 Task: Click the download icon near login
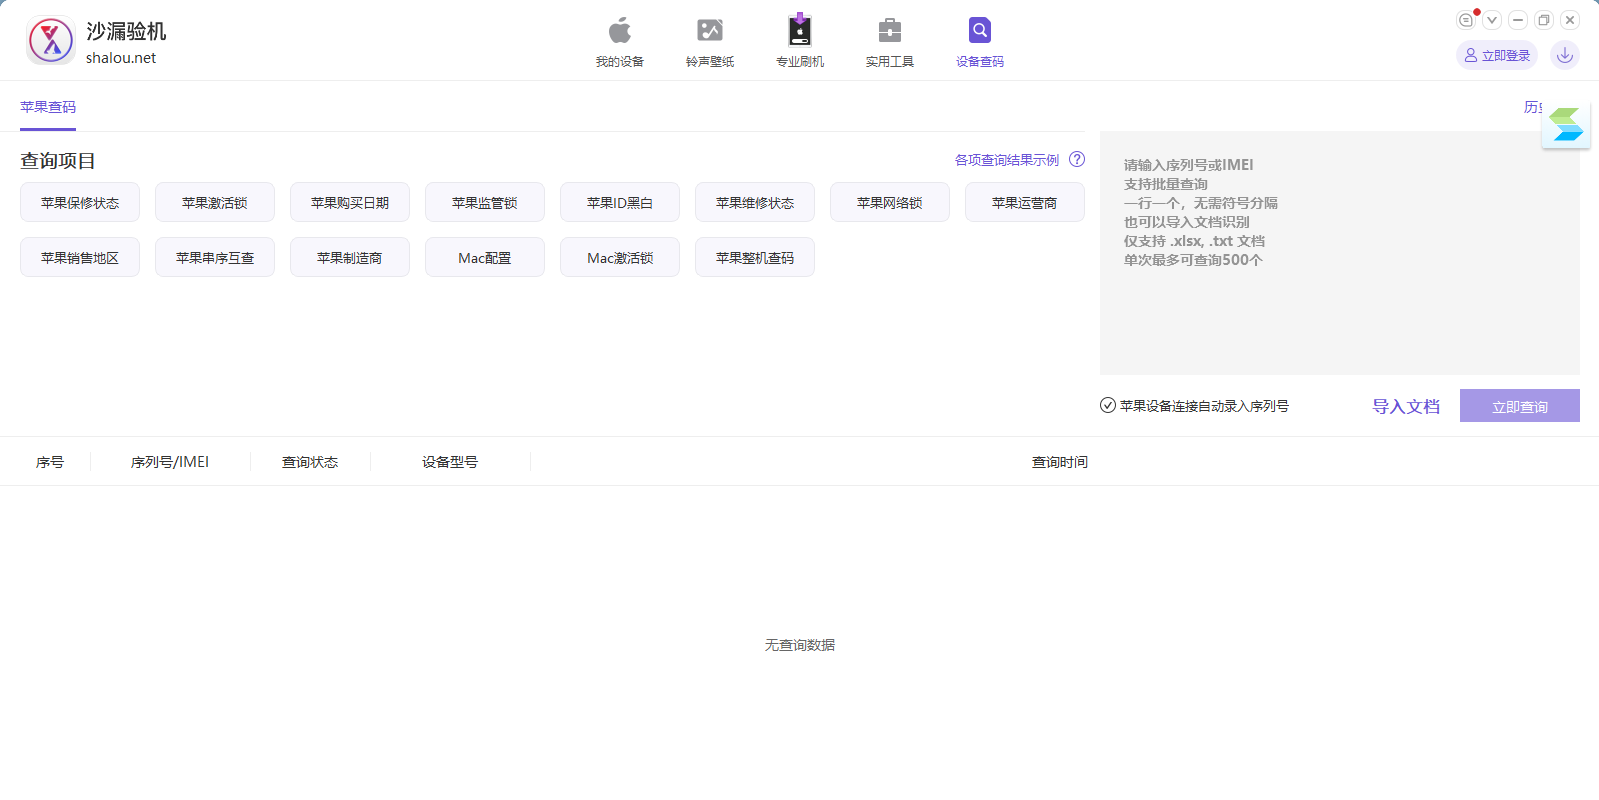click(x=1565, y=55)
